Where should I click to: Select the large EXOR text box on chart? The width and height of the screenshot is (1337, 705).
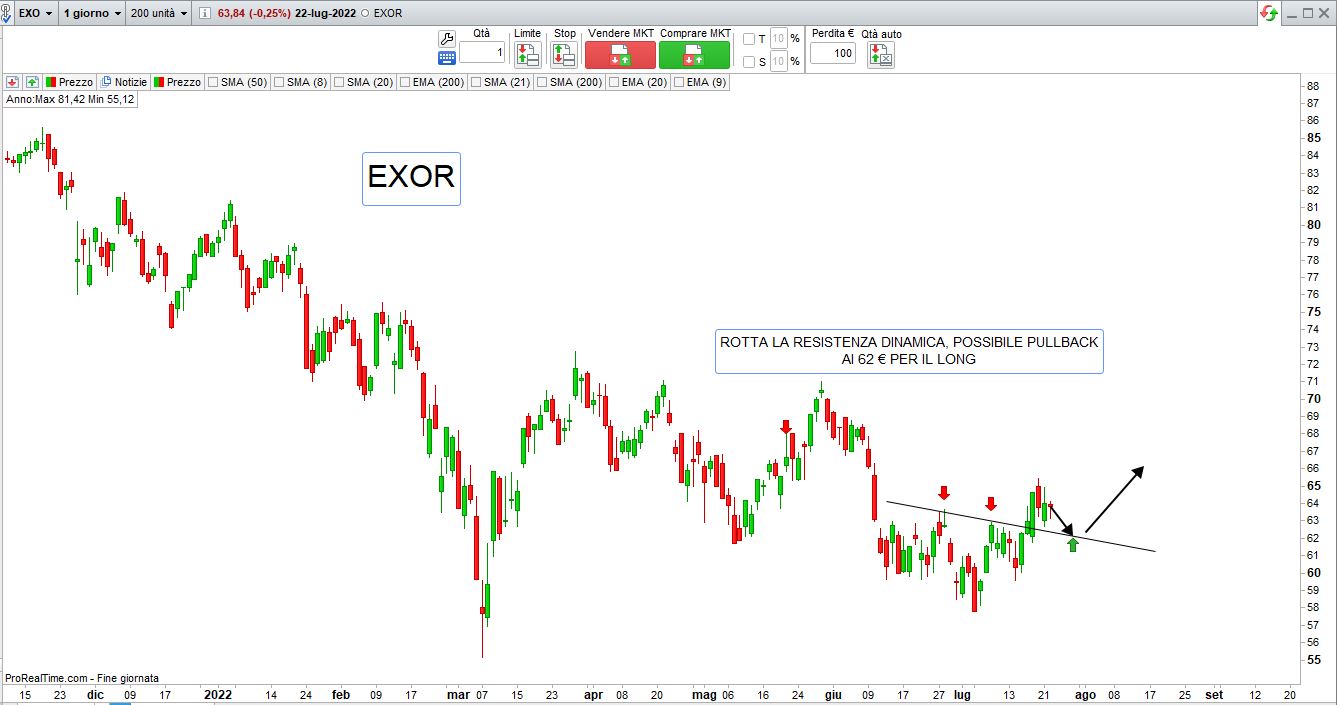pyautogui.click(x=411, y=178)
